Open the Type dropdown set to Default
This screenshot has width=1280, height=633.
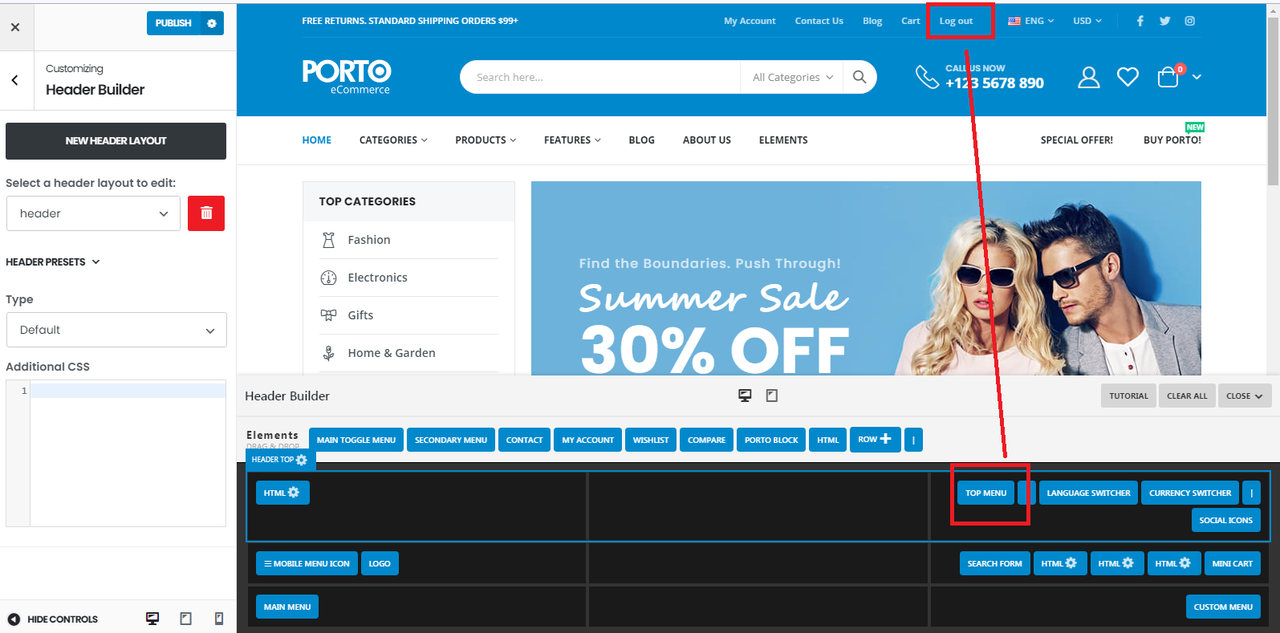116,330
